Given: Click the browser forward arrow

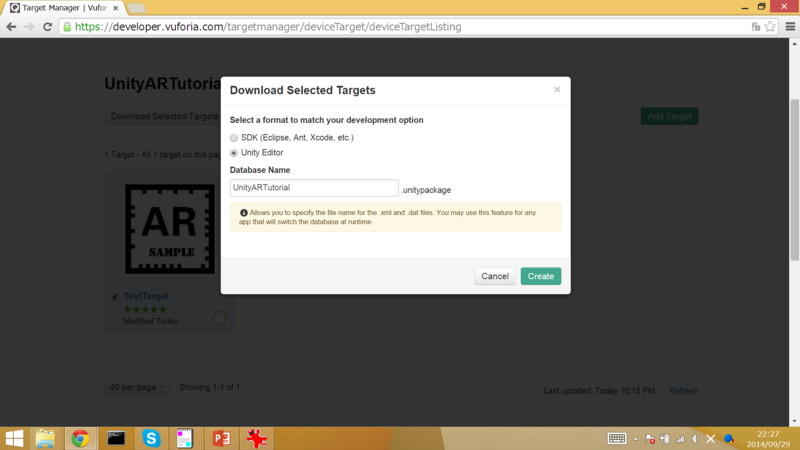Looking at the screenshot, I should point(29,27).
